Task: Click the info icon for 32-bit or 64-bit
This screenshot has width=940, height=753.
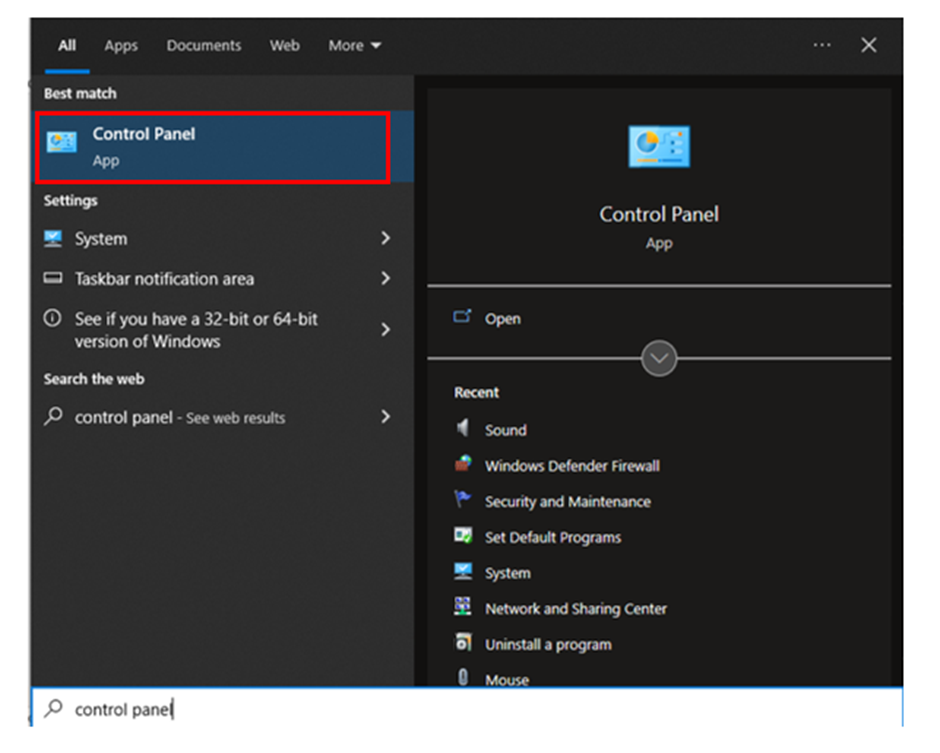Action: 53,318
